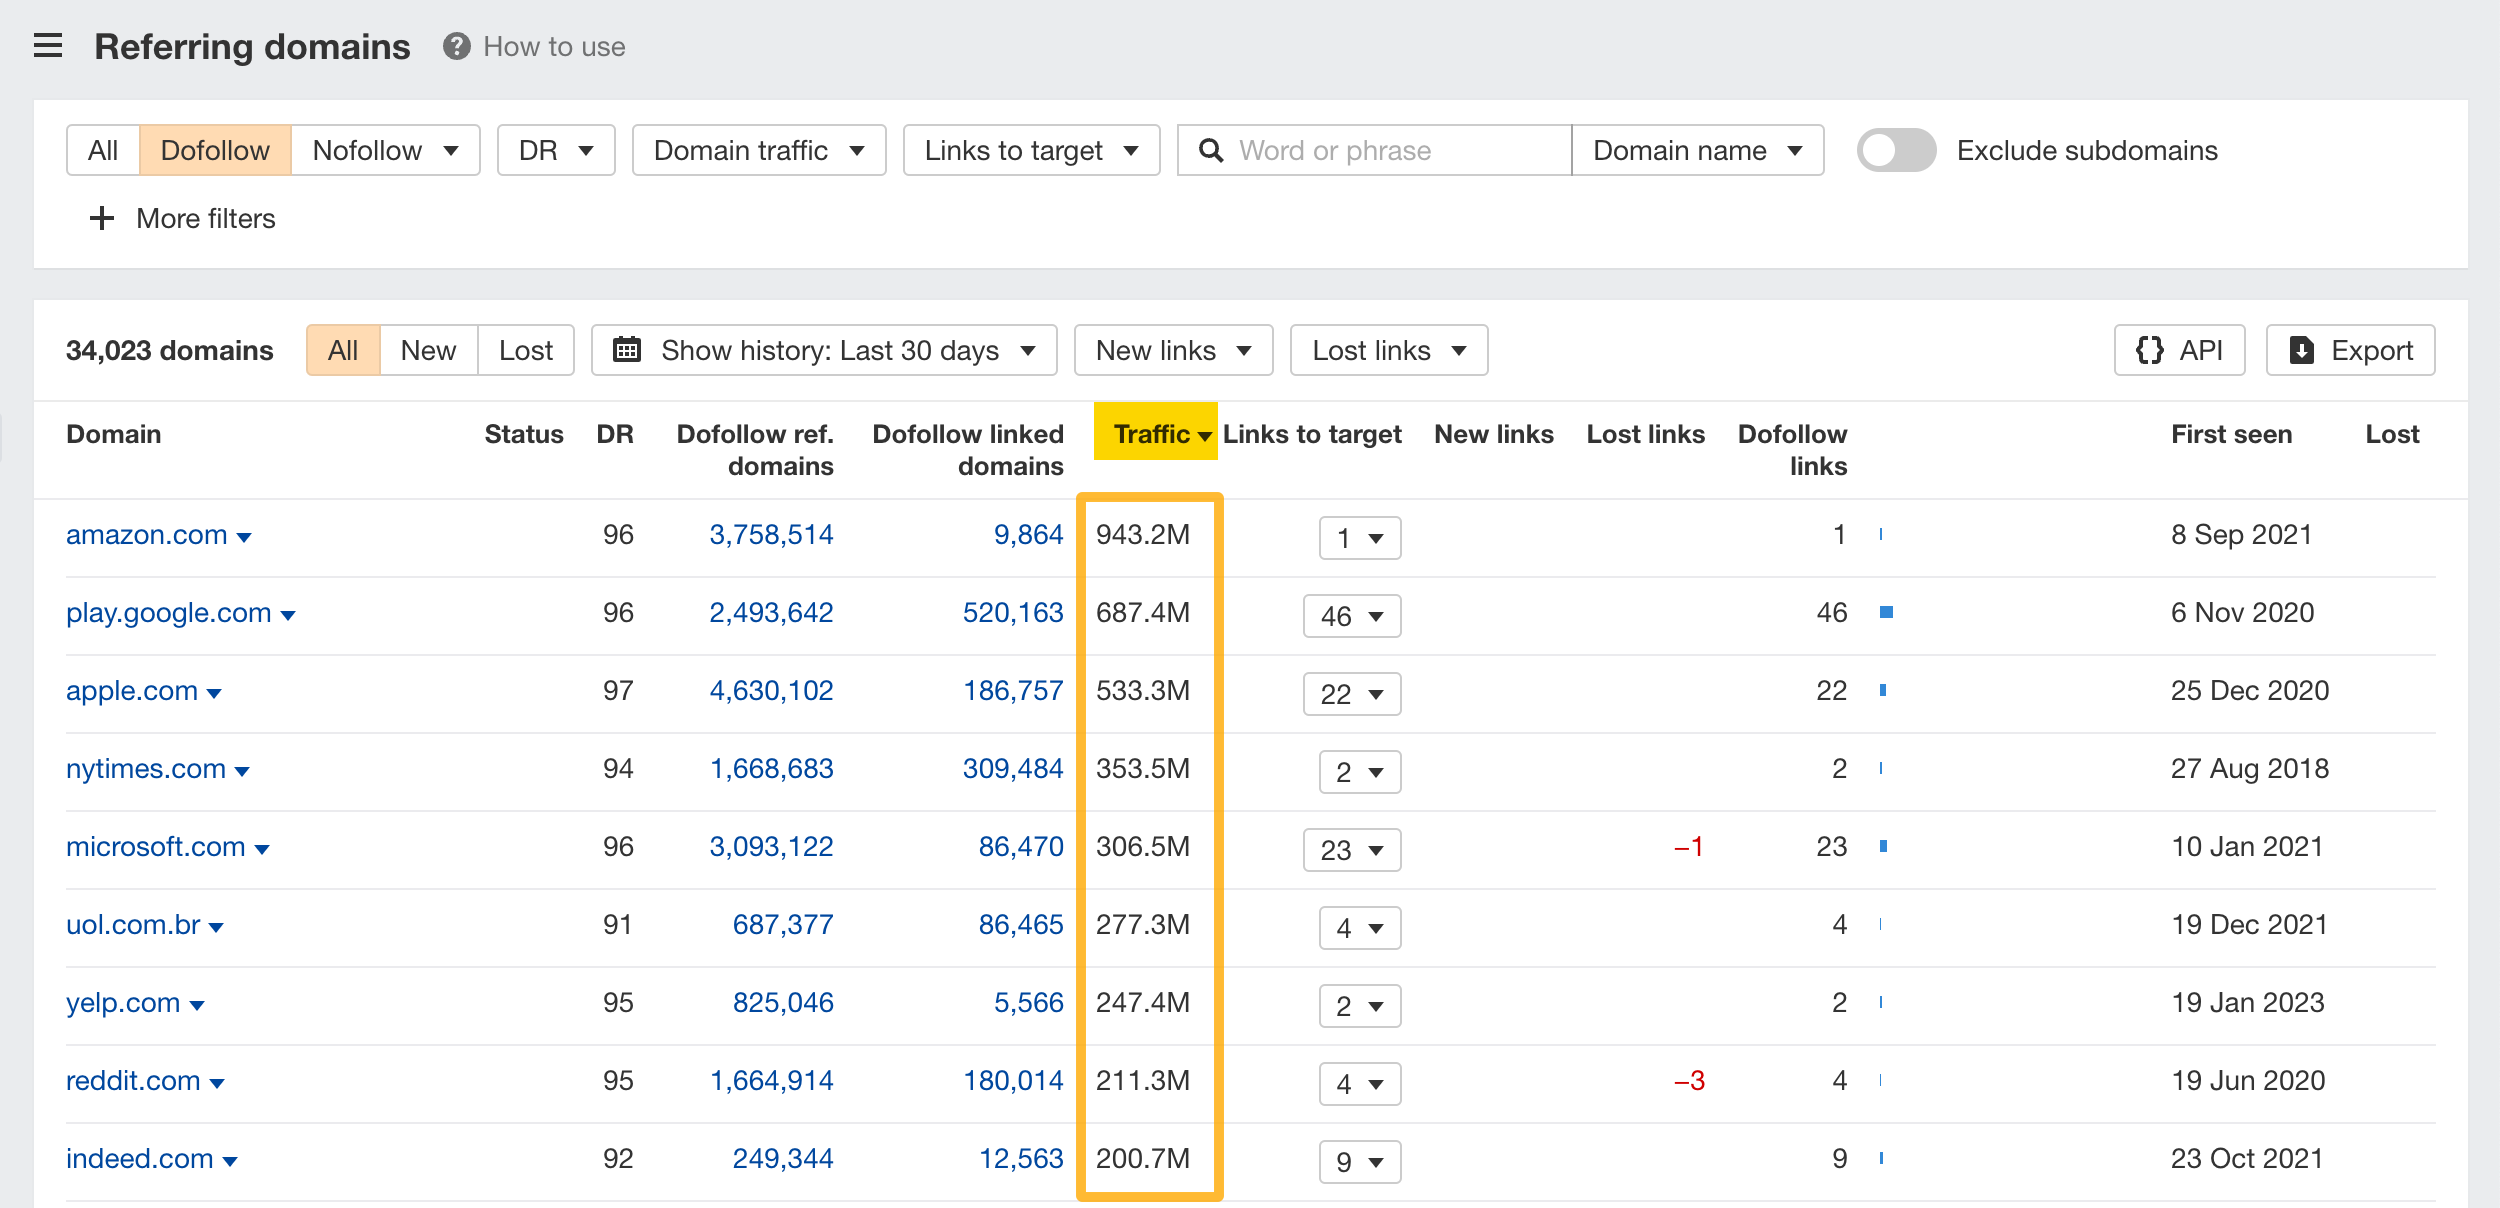Screen dimensions: 2500x1208
Task: Open the Domain name dropdown
Action: point(1697,151)
